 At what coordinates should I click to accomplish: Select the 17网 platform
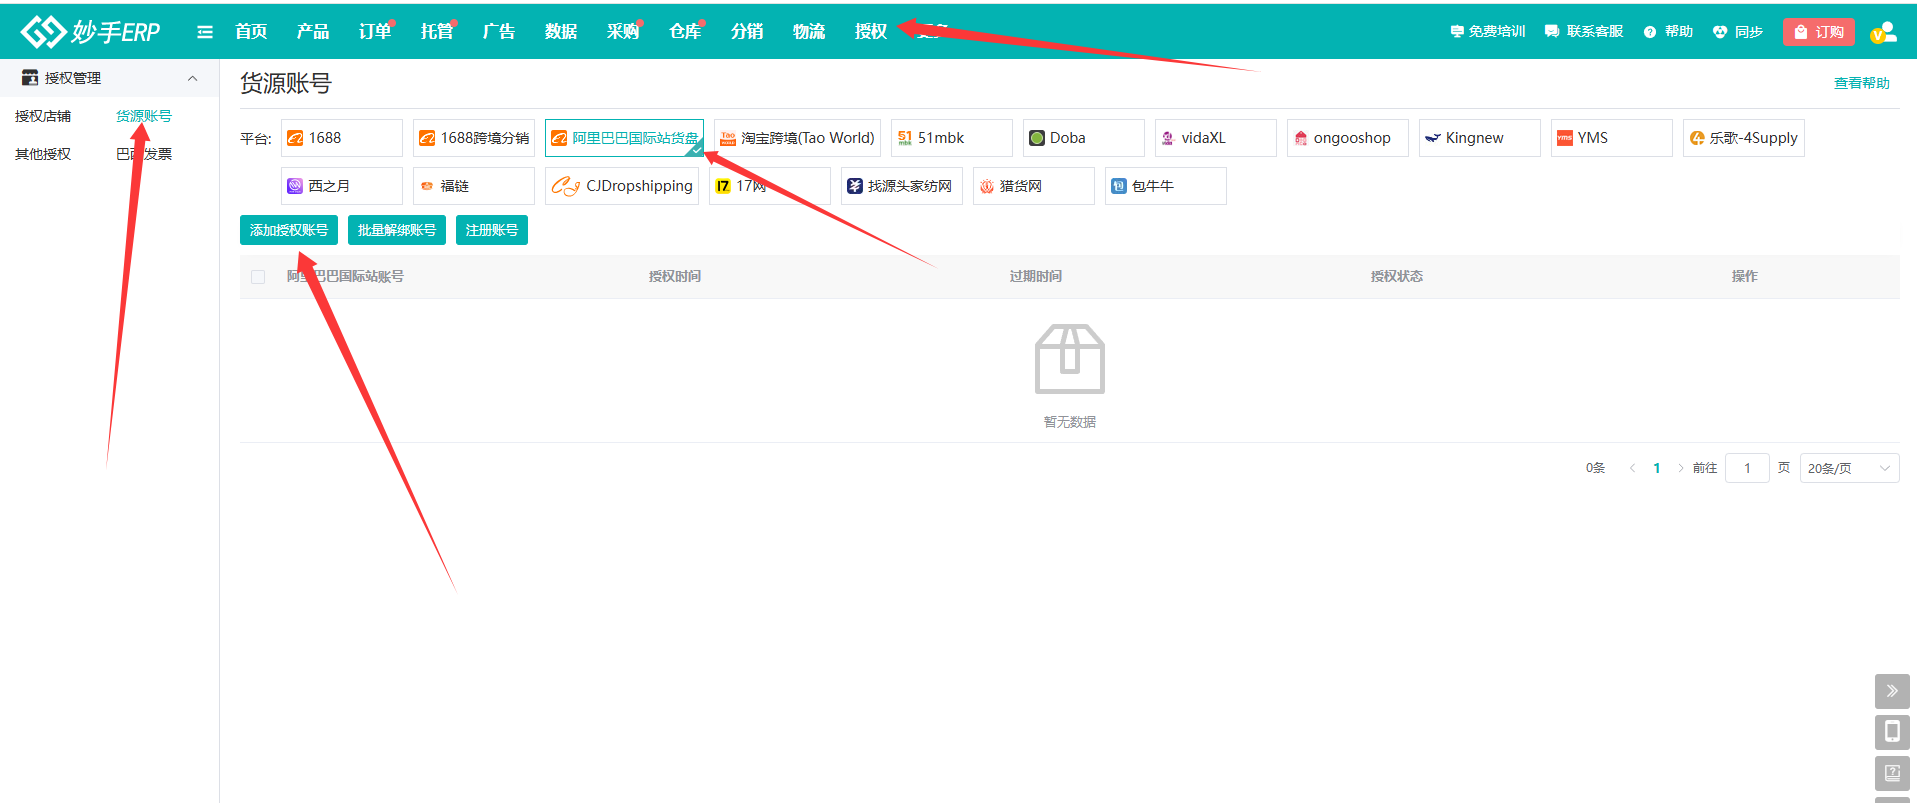(770, 186)
